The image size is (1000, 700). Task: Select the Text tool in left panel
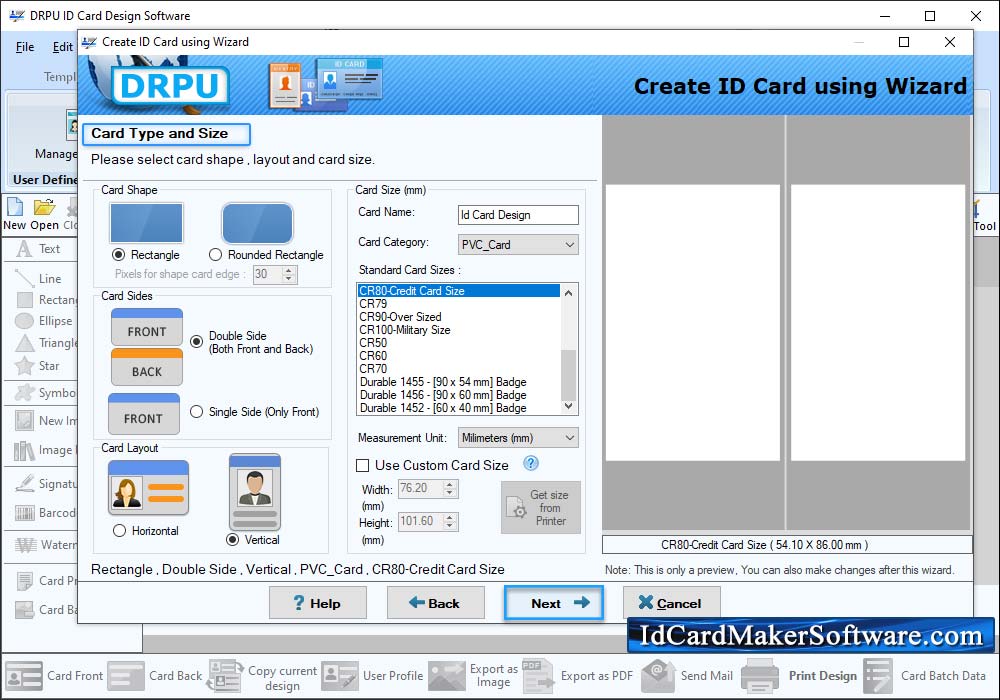[x=38, y=249]
